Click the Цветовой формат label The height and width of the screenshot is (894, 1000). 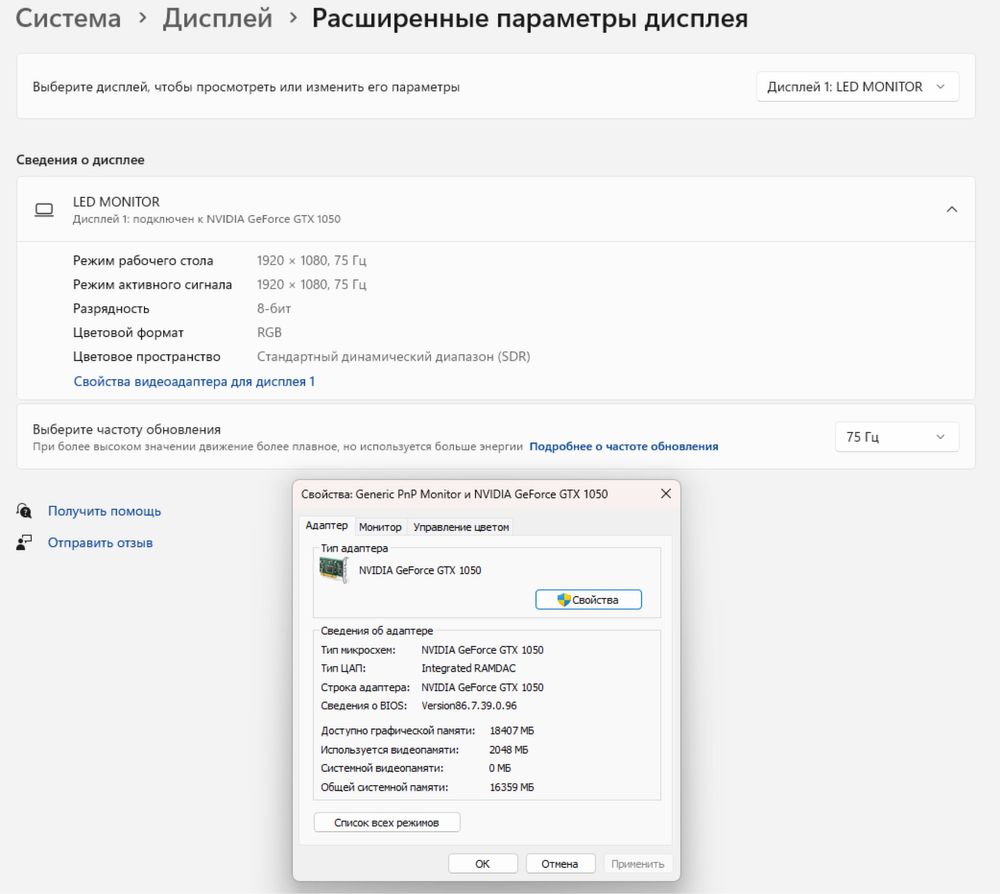coord(128,332)
